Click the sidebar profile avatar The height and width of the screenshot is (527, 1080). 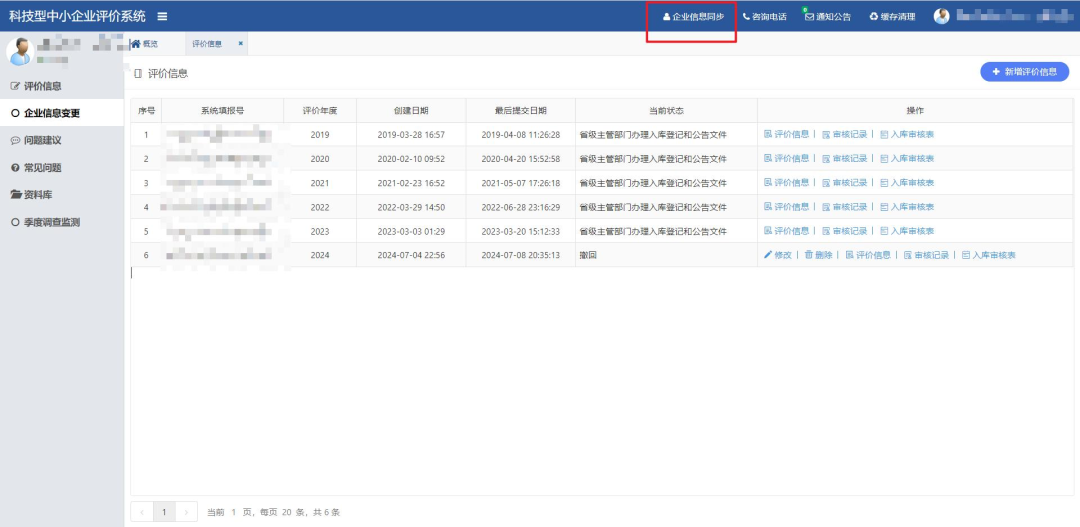pyautogui.click(x=20, y=51)
